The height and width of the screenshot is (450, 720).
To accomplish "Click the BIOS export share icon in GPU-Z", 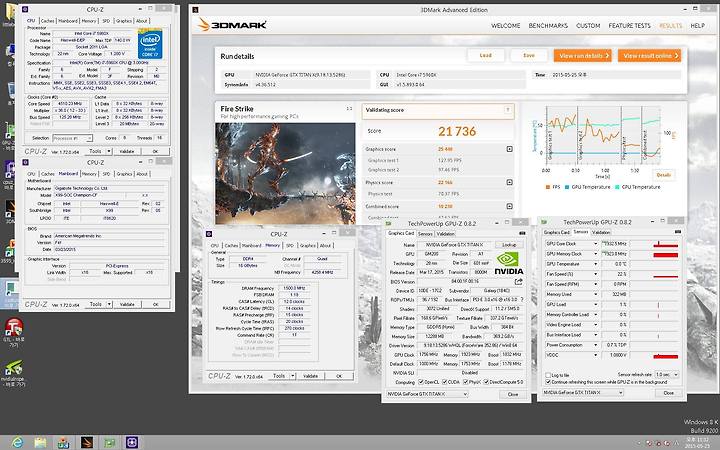I will (x=518, y=281).
